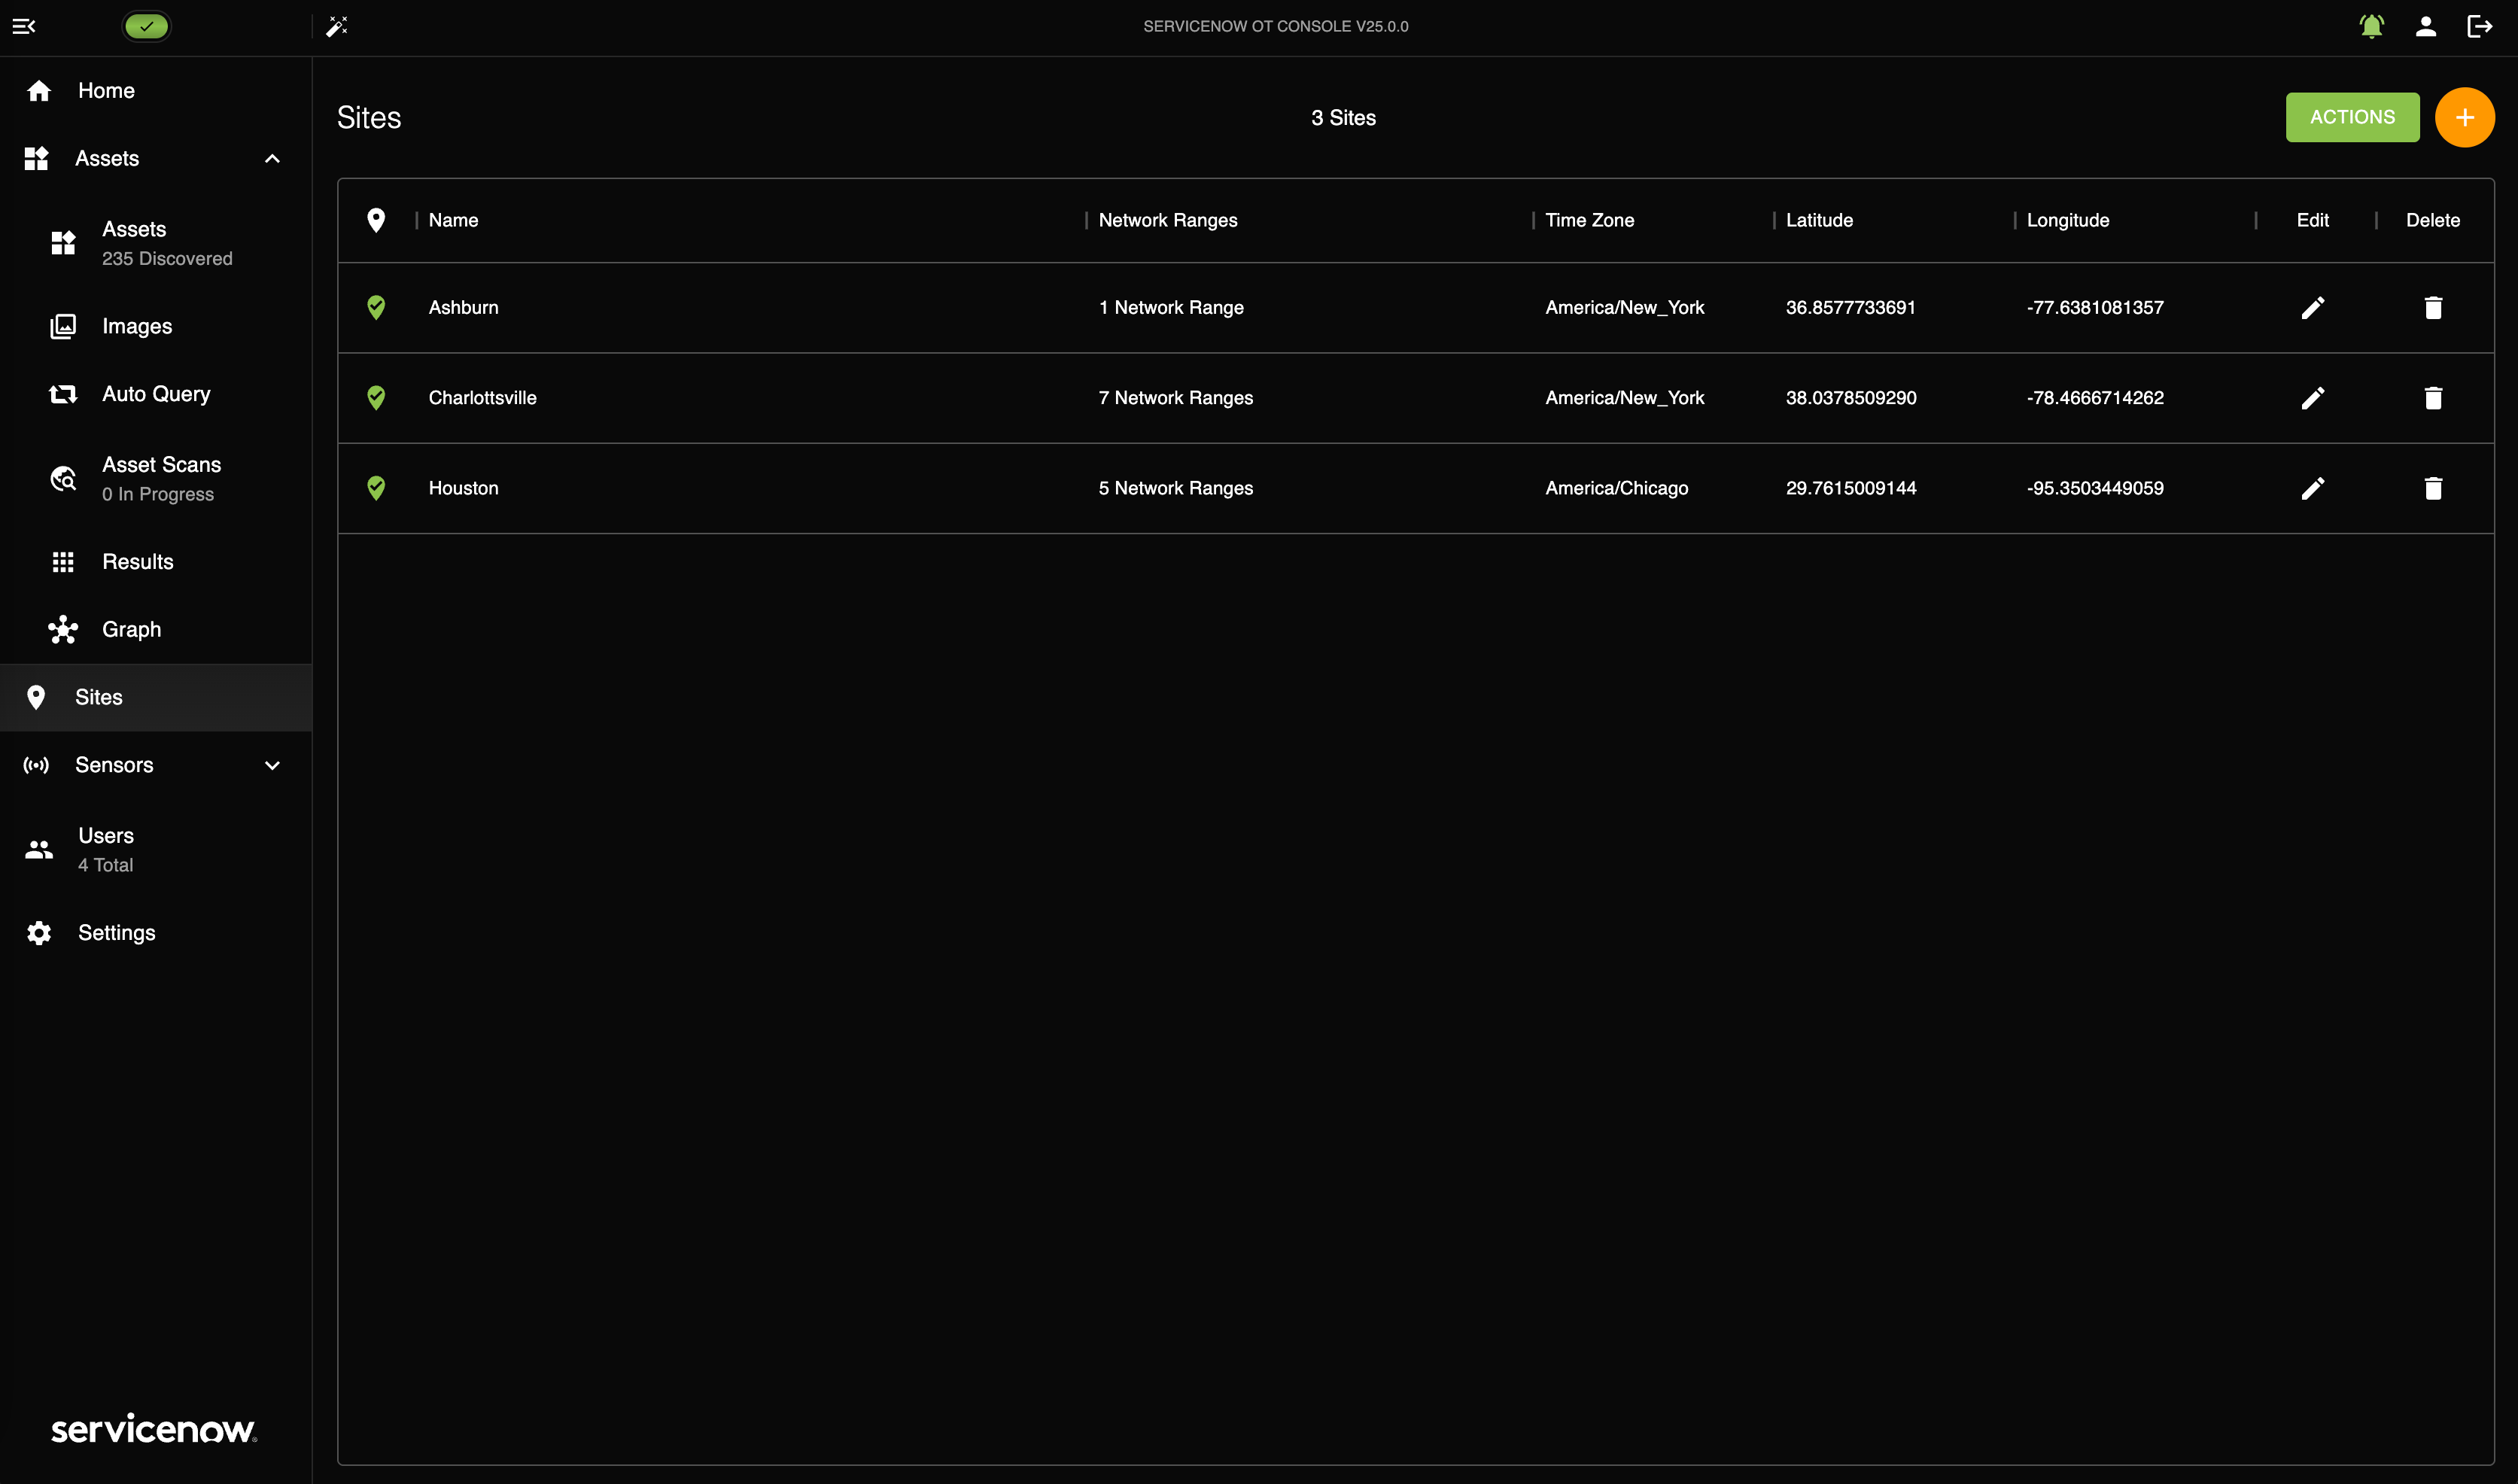Image resolution: width=2518 pixels, height=1484 pixels.
Task: Sort by Longitude column header
Action: click(2068, 220)
